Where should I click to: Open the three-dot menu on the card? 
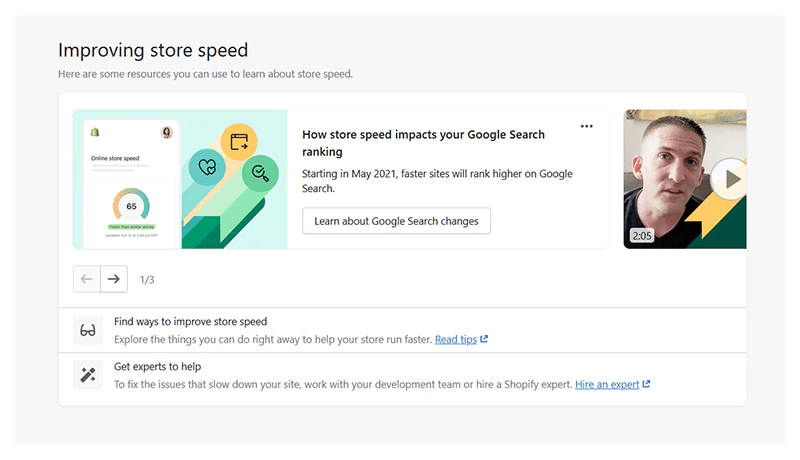click(586, 127)
